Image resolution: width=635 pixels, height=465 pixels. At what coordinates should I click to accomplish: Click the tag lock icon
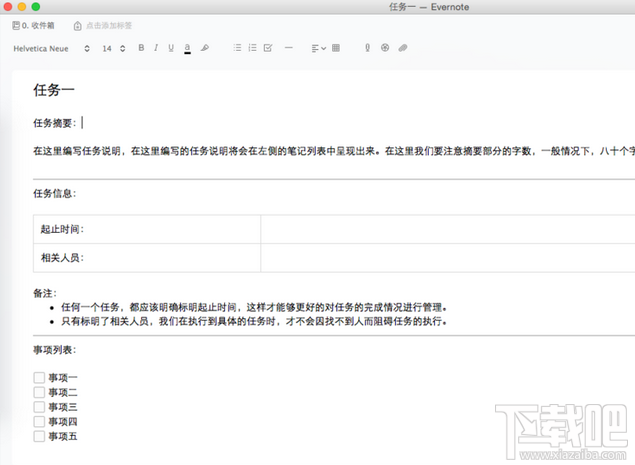[x=77, y=26]
